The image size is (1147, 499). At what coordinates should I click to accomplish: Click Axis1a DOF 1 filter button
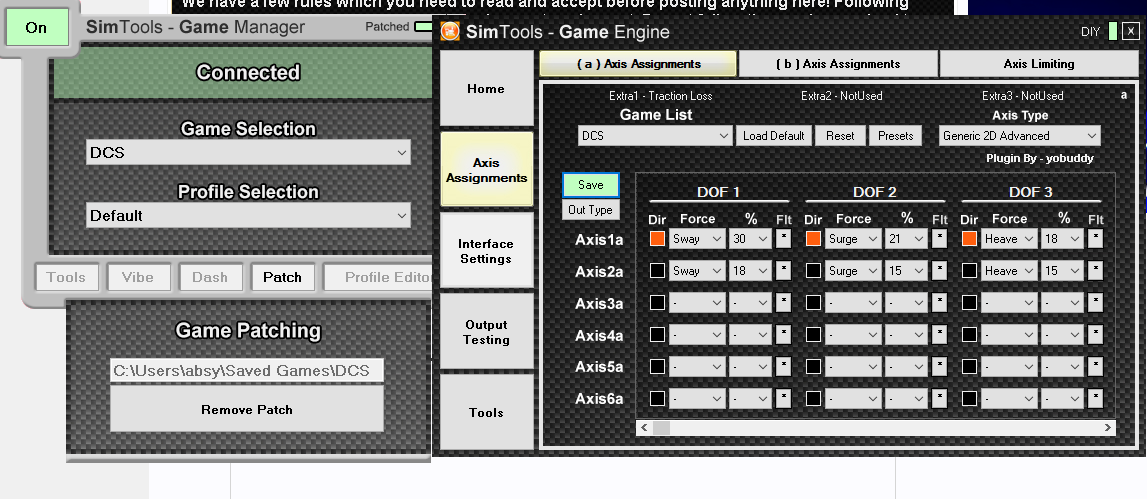pyautogui.click(x=783, y=239)
